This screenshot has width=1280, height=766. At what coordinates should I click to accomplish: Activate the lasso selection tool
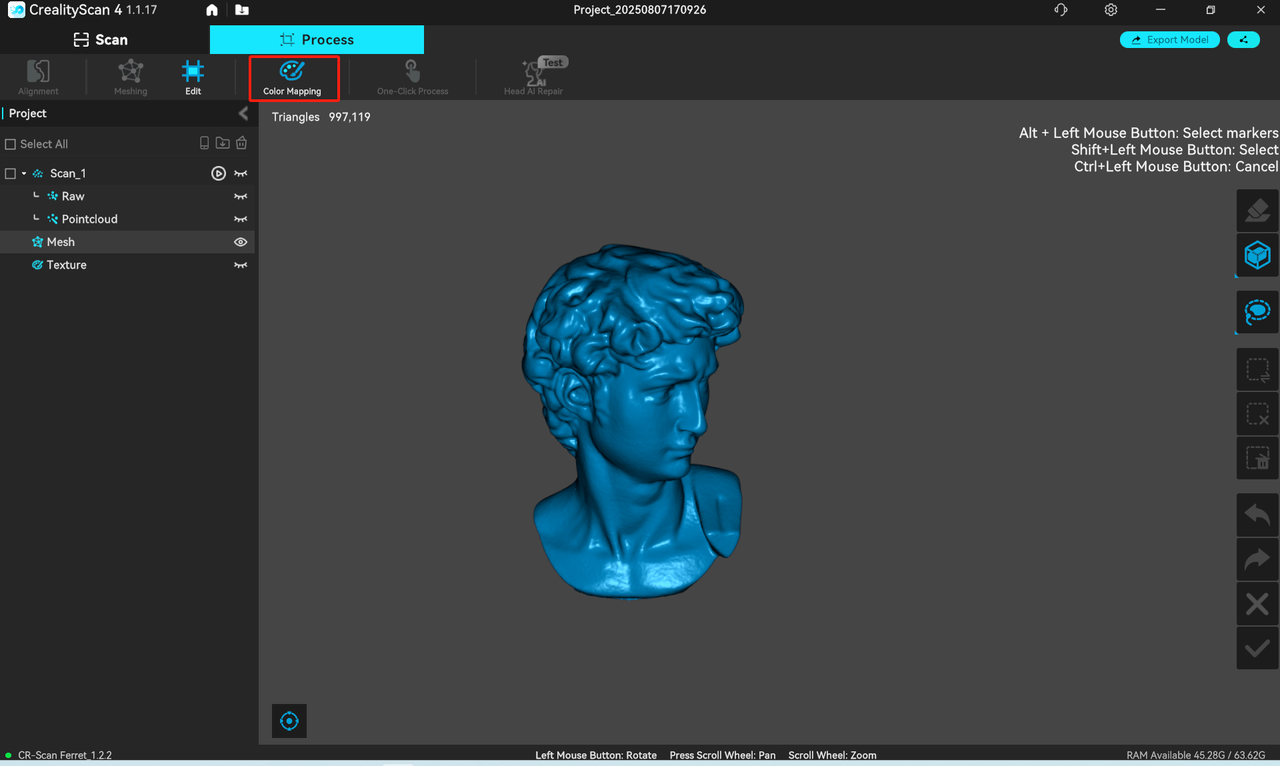click(1257, 312)
